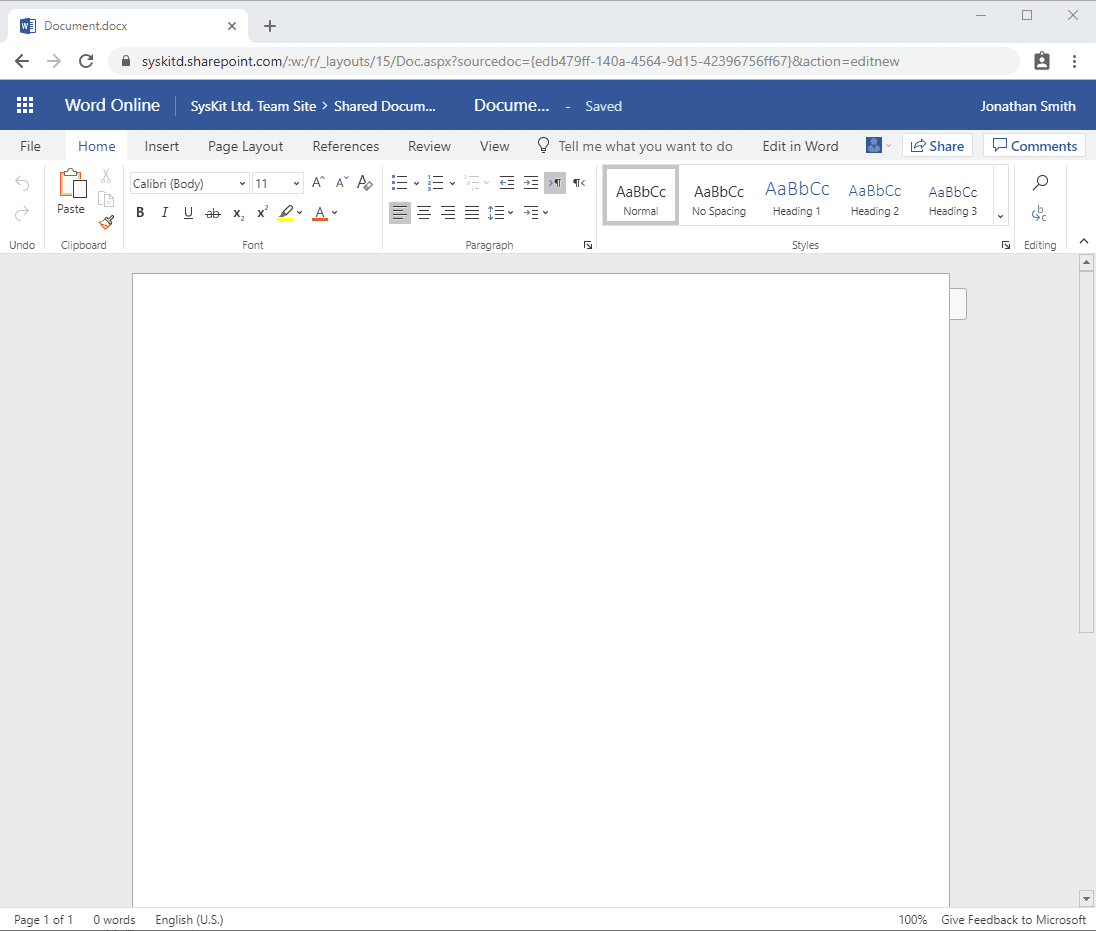Open the Chrome profile icon
Viewport: 1096px width, 931px height.
coord(1041,61)
